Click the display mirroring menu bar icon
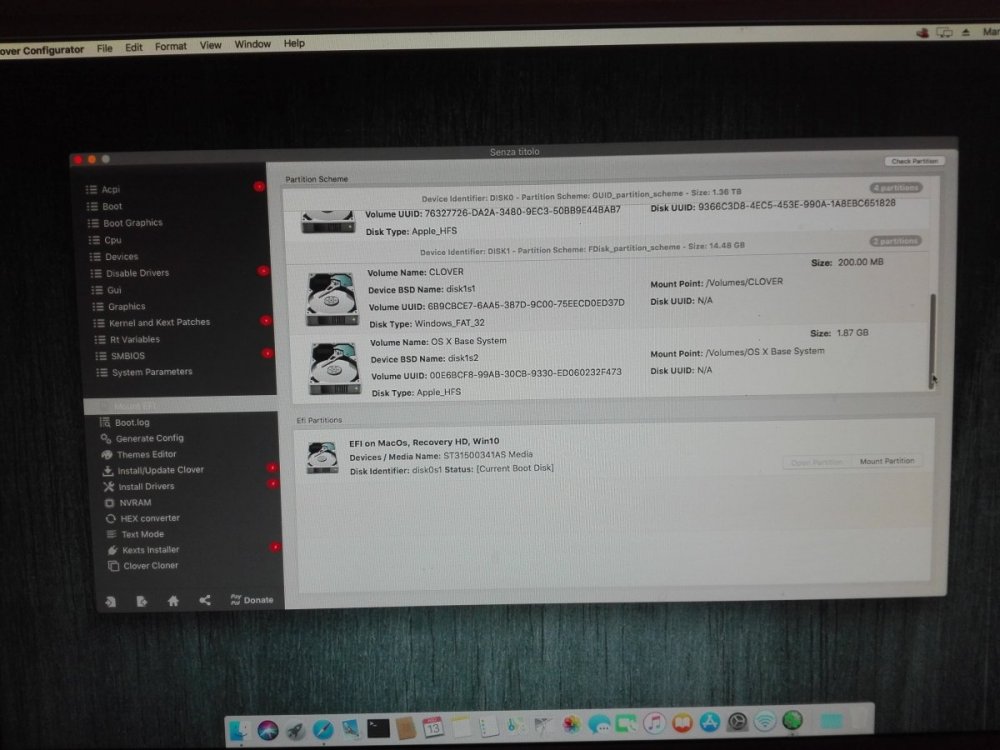Viewport: 1000px width, 750px height. click(945, 33)
